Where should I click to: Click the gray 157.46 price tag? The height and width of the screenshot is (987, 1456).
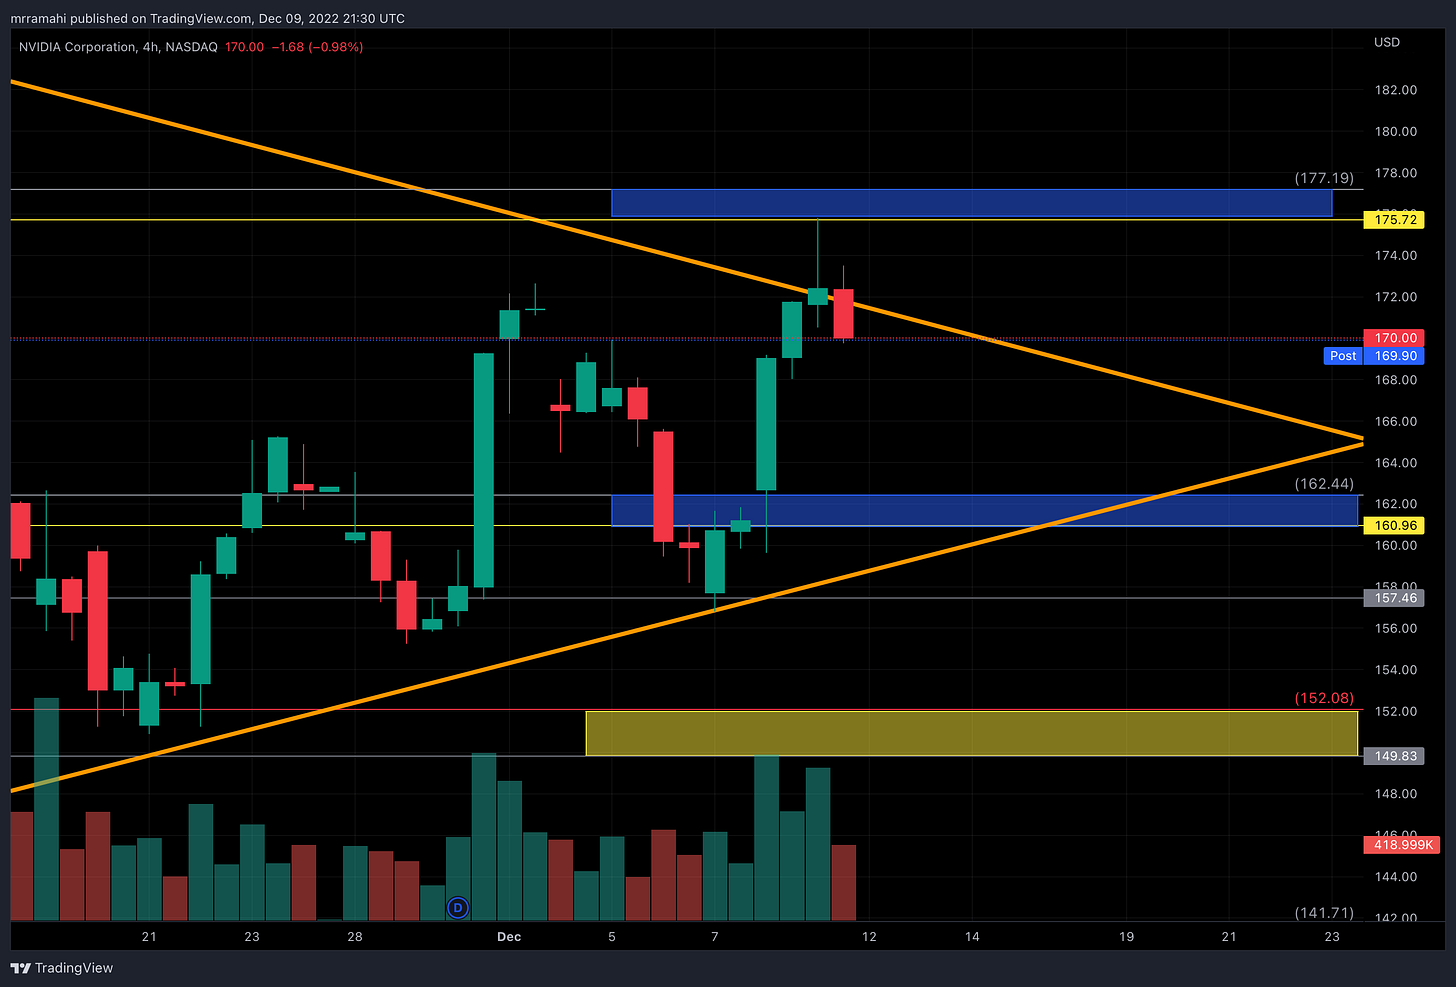(1393, 598)
